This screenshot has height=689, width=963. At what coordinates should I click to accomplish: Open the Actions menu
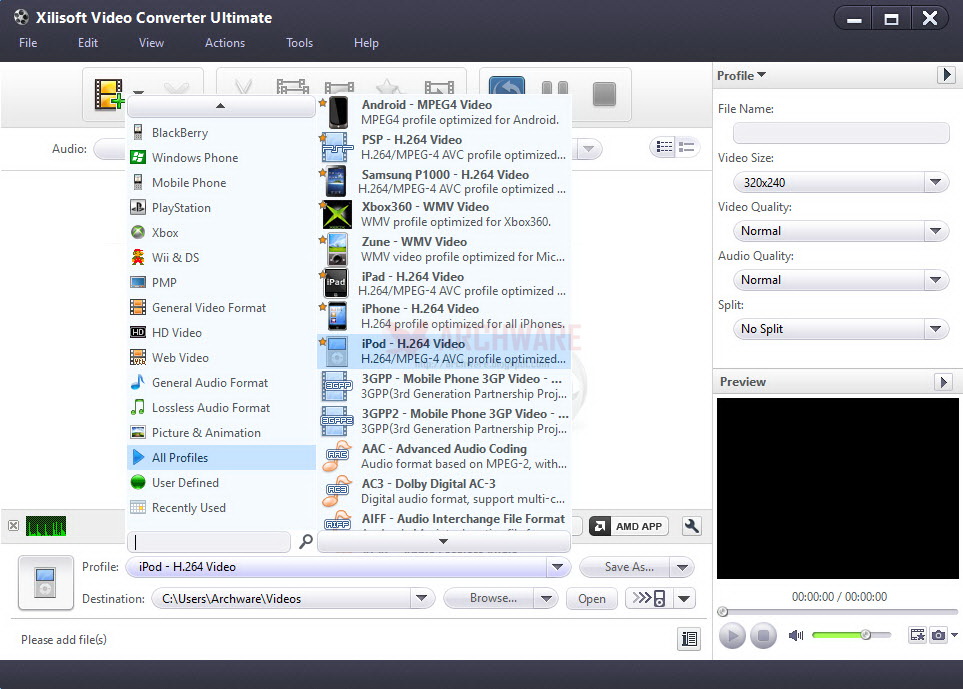[x=225, y=43]
